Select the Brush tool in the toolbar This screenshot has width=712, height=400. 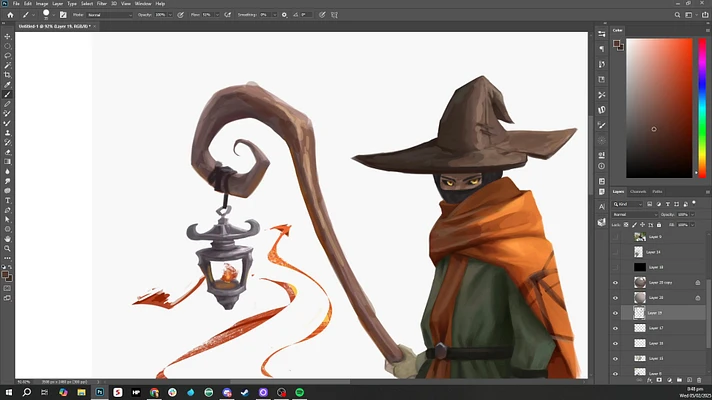(x=7, y=94)
